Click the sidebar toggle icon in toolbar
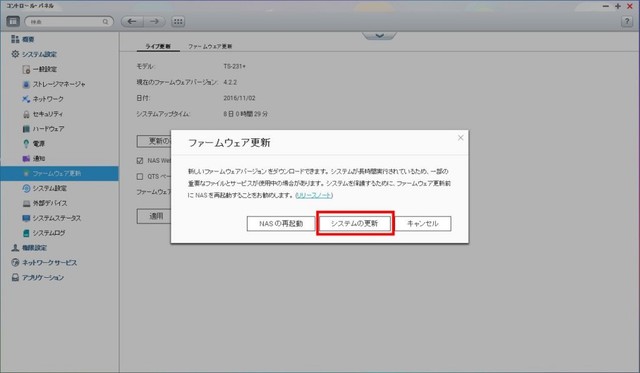The image size is (640, 373). coord(13,21)
